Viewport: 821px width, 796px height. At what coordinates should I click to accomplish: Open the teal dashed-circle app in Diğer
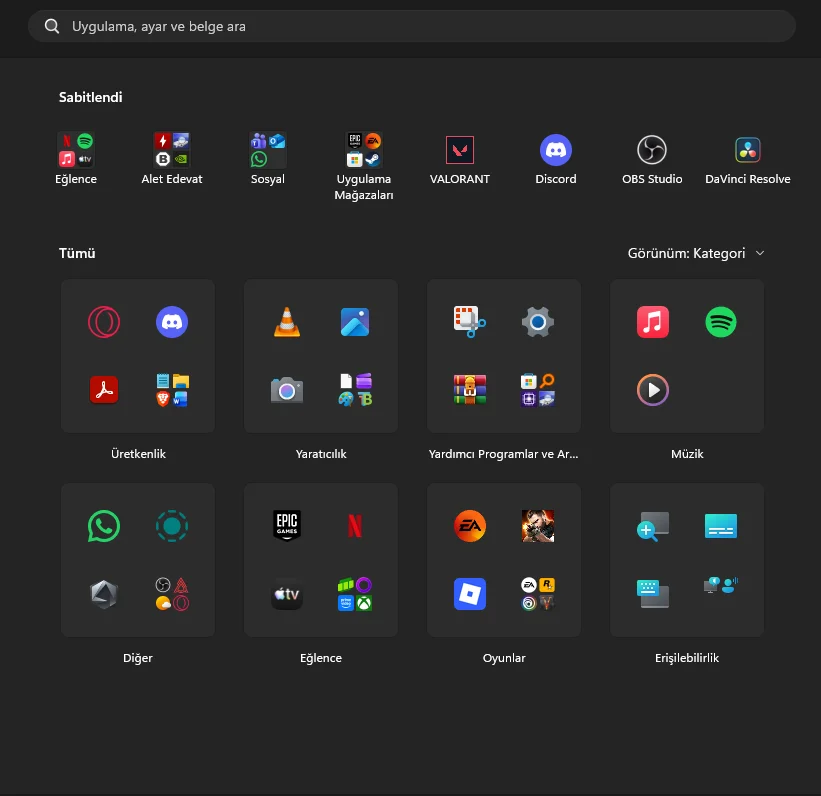[x=172, y=526]
